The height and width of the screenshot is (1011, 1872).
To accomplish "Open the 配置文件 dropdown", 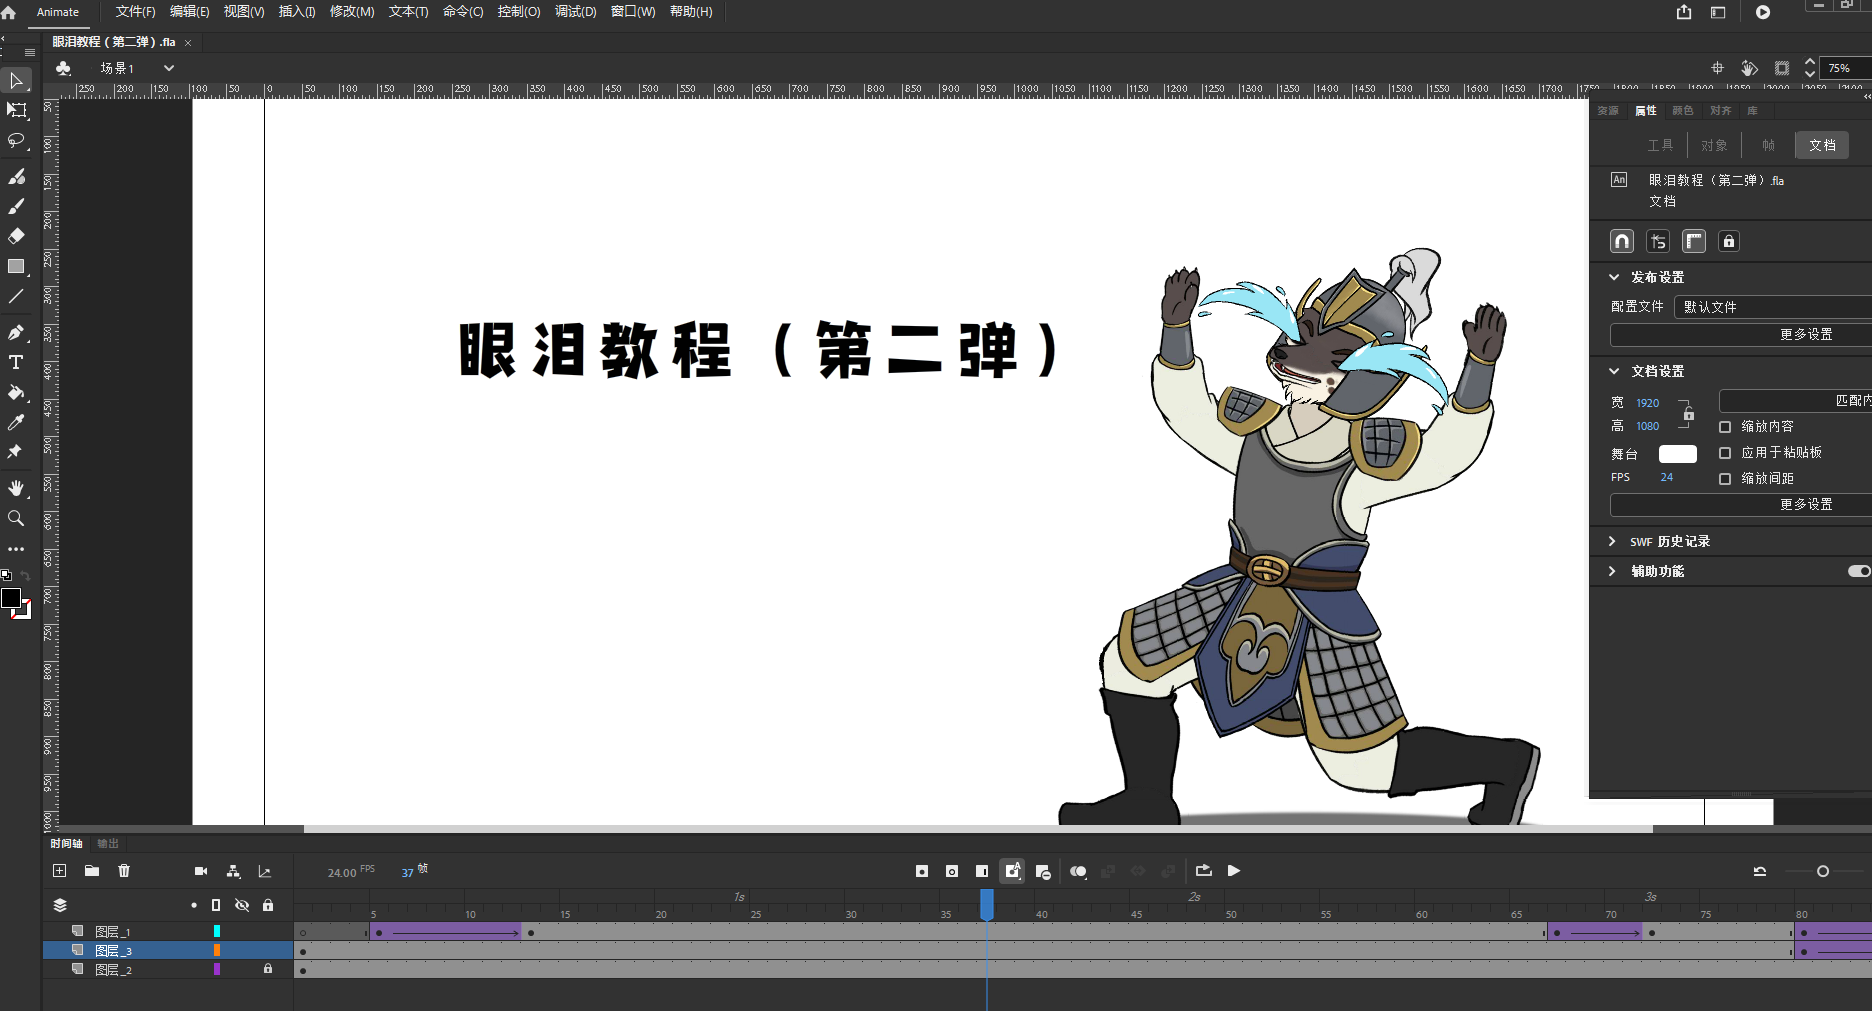I will tap(1773, 307).
